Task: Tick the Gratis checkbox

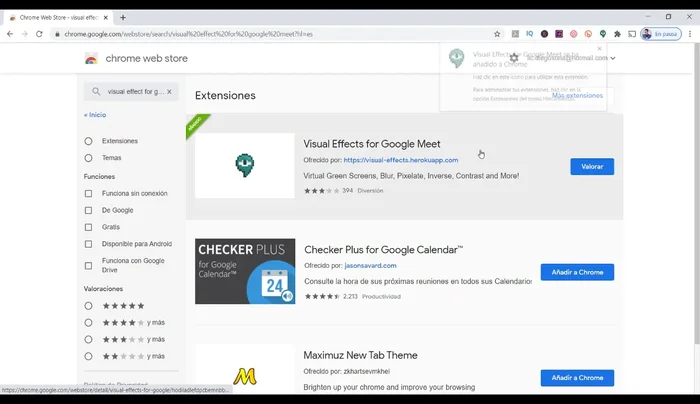Action: (x=88, y=227)
